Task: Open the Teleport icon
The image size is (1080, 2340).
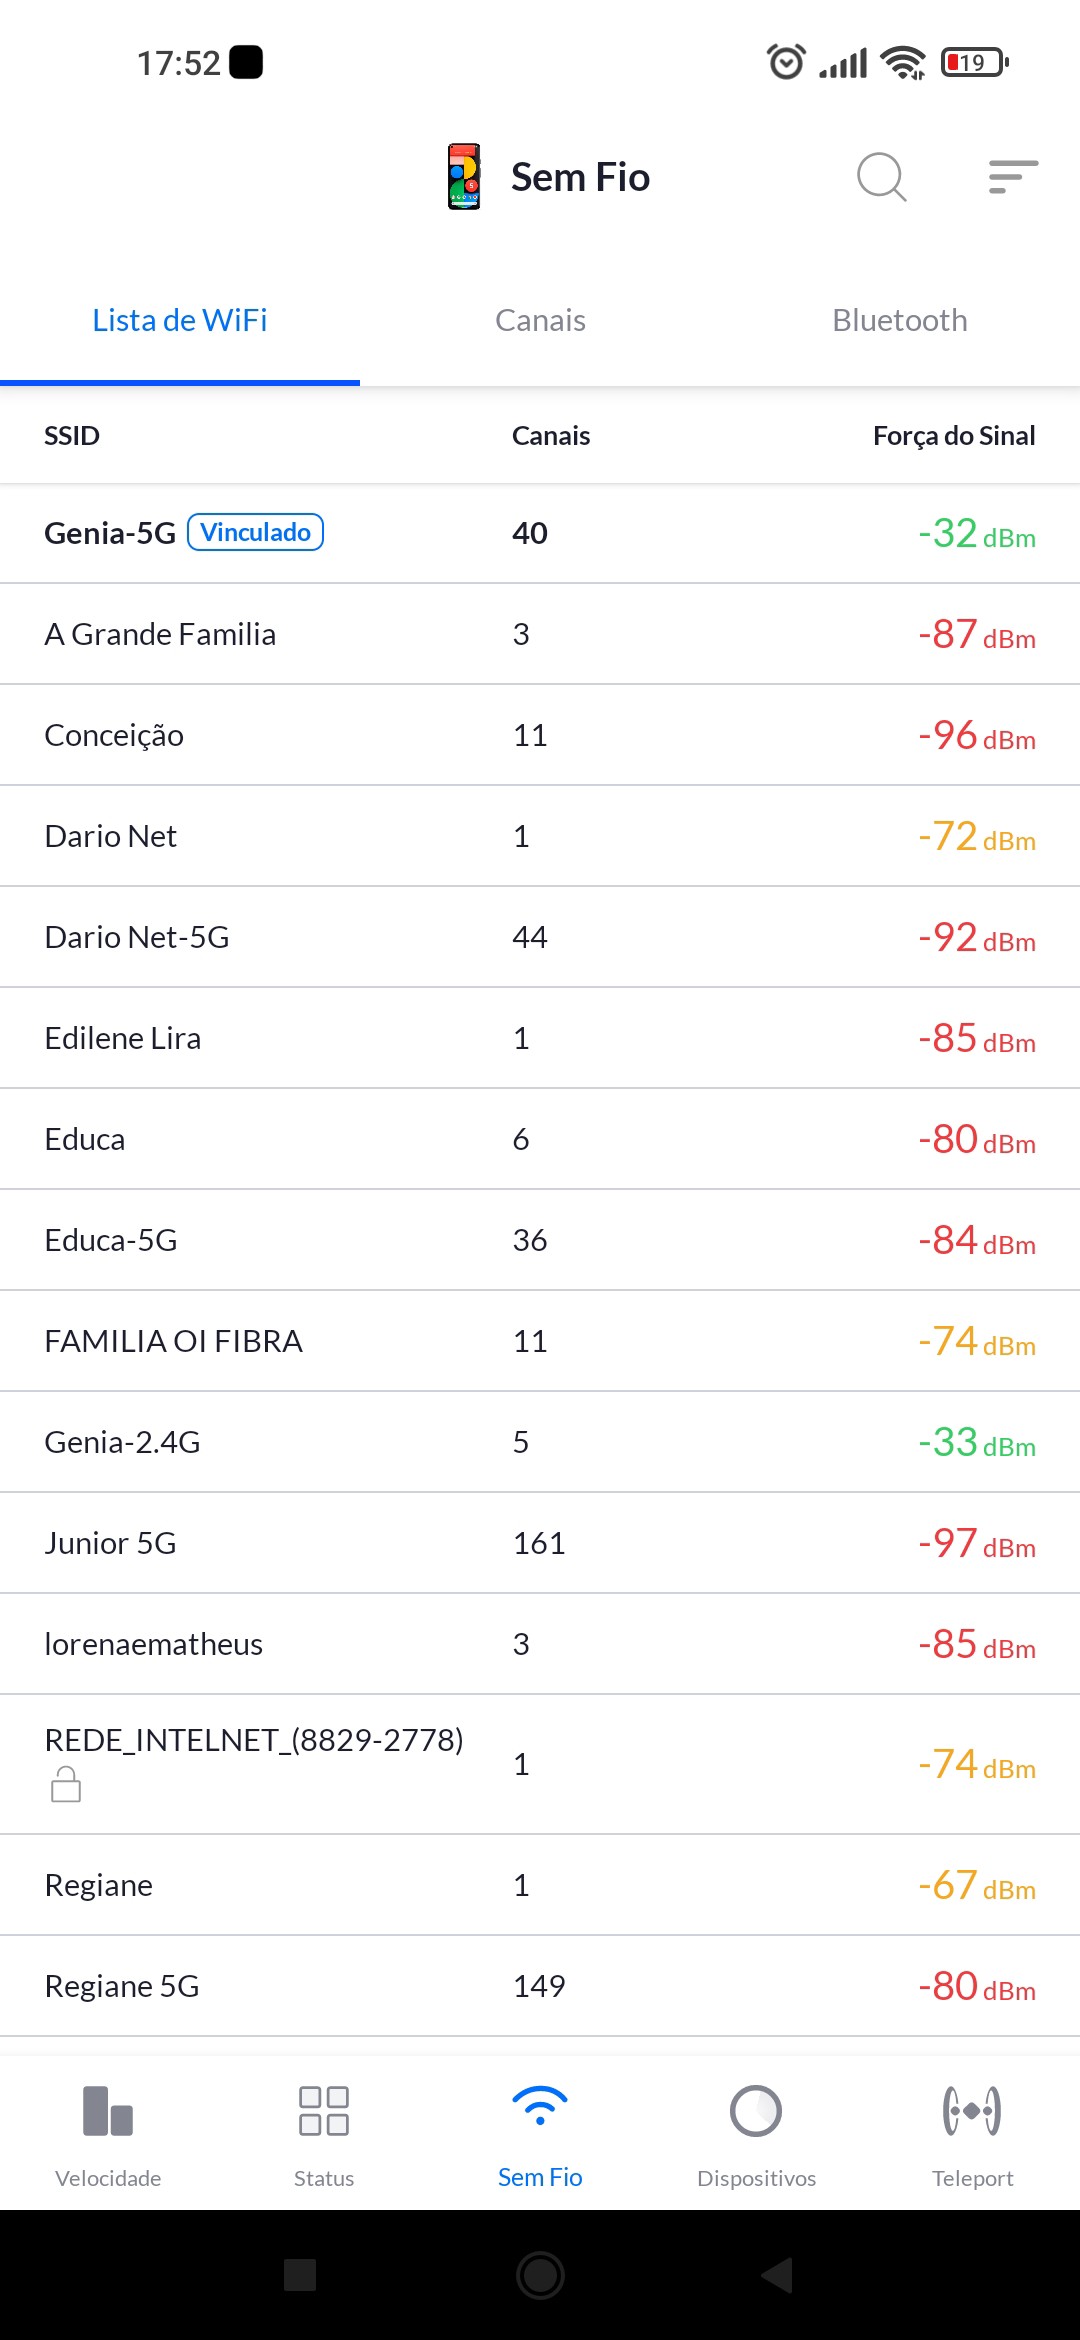Action: click(972, 2110)
